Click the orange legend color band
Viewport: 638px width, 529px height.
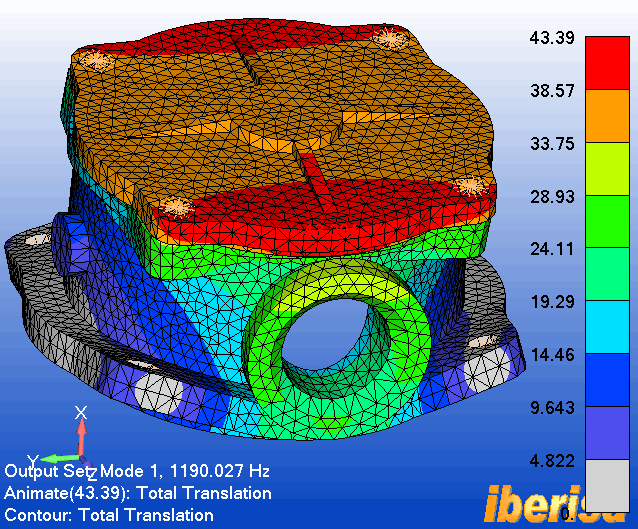pos(607,116)
